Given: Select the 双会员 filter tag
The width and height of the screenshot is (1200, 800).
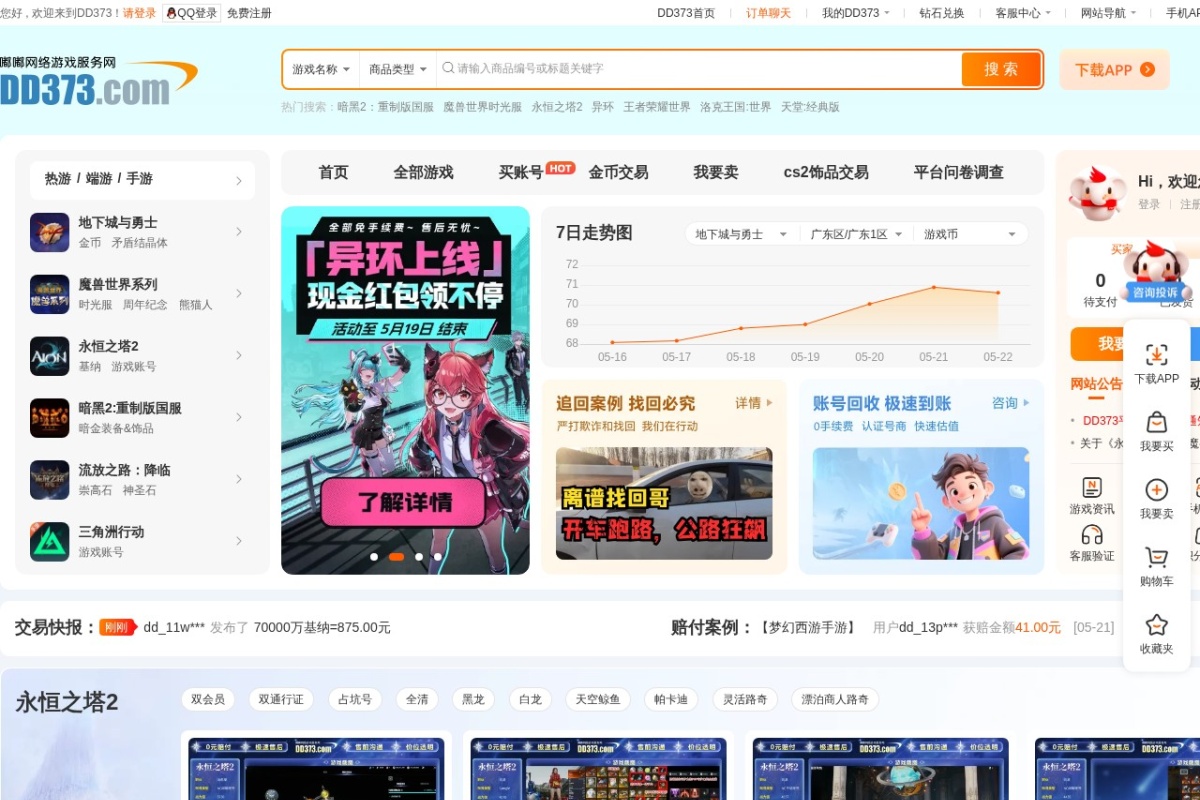Looking at the screenshot, I should click(208, 699).
